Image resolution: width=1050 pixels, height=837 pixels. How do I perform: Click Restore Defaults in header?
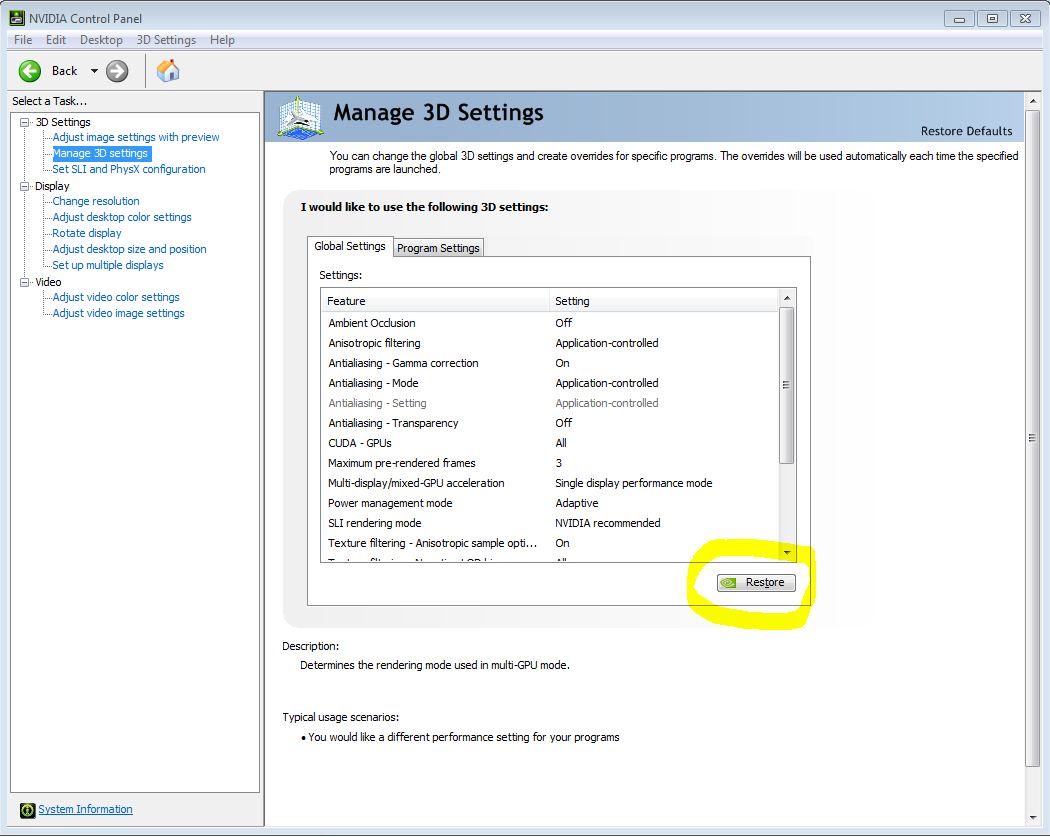[966, 131]
